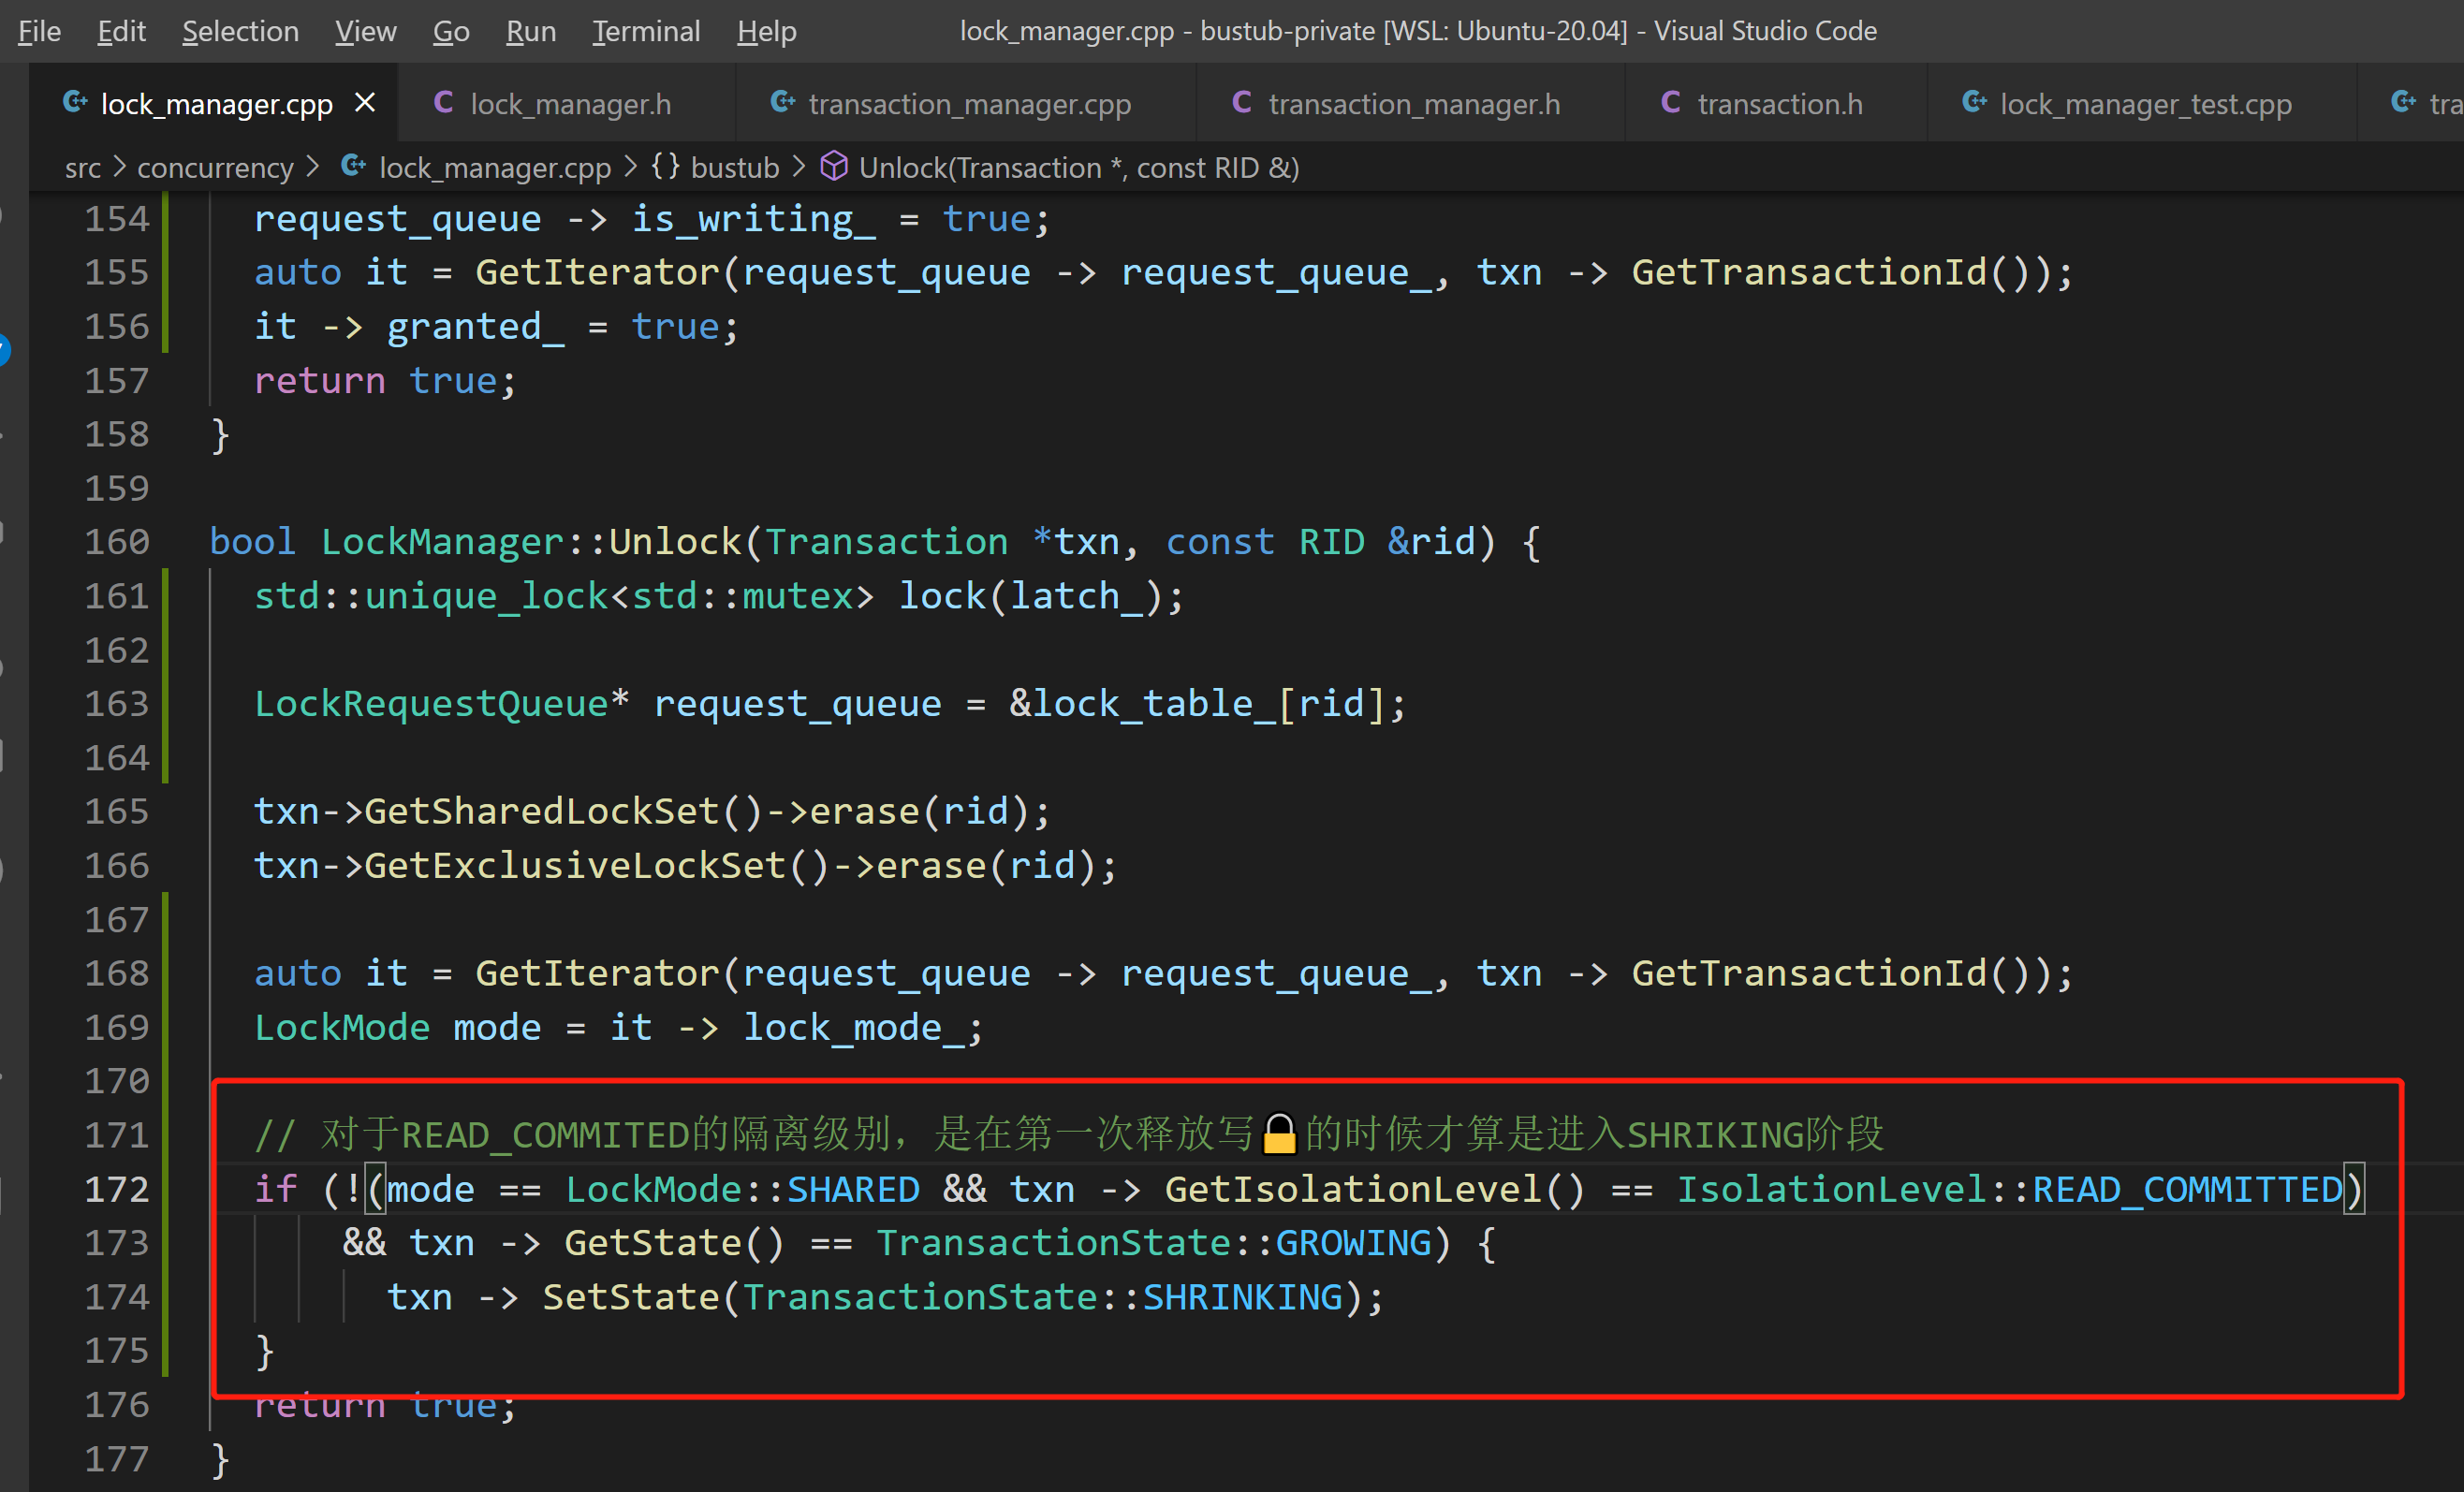
Task: Click C++ icon on lock_manager.cpp tab
Action: [75, 103]
